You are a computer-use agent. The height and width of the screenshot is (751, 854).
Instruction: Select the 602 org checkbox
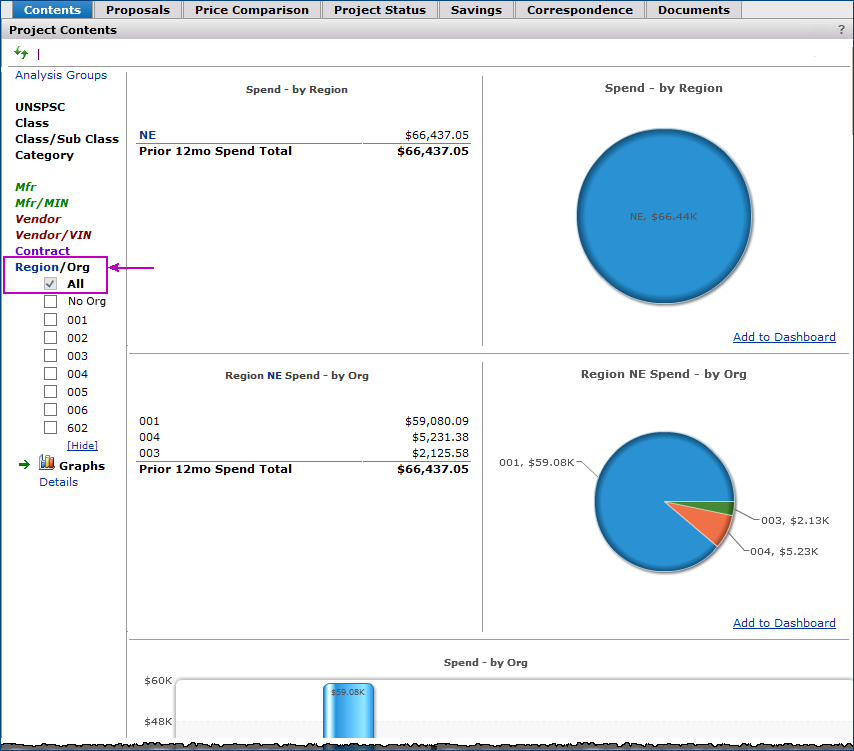click(x=50, y=428)
